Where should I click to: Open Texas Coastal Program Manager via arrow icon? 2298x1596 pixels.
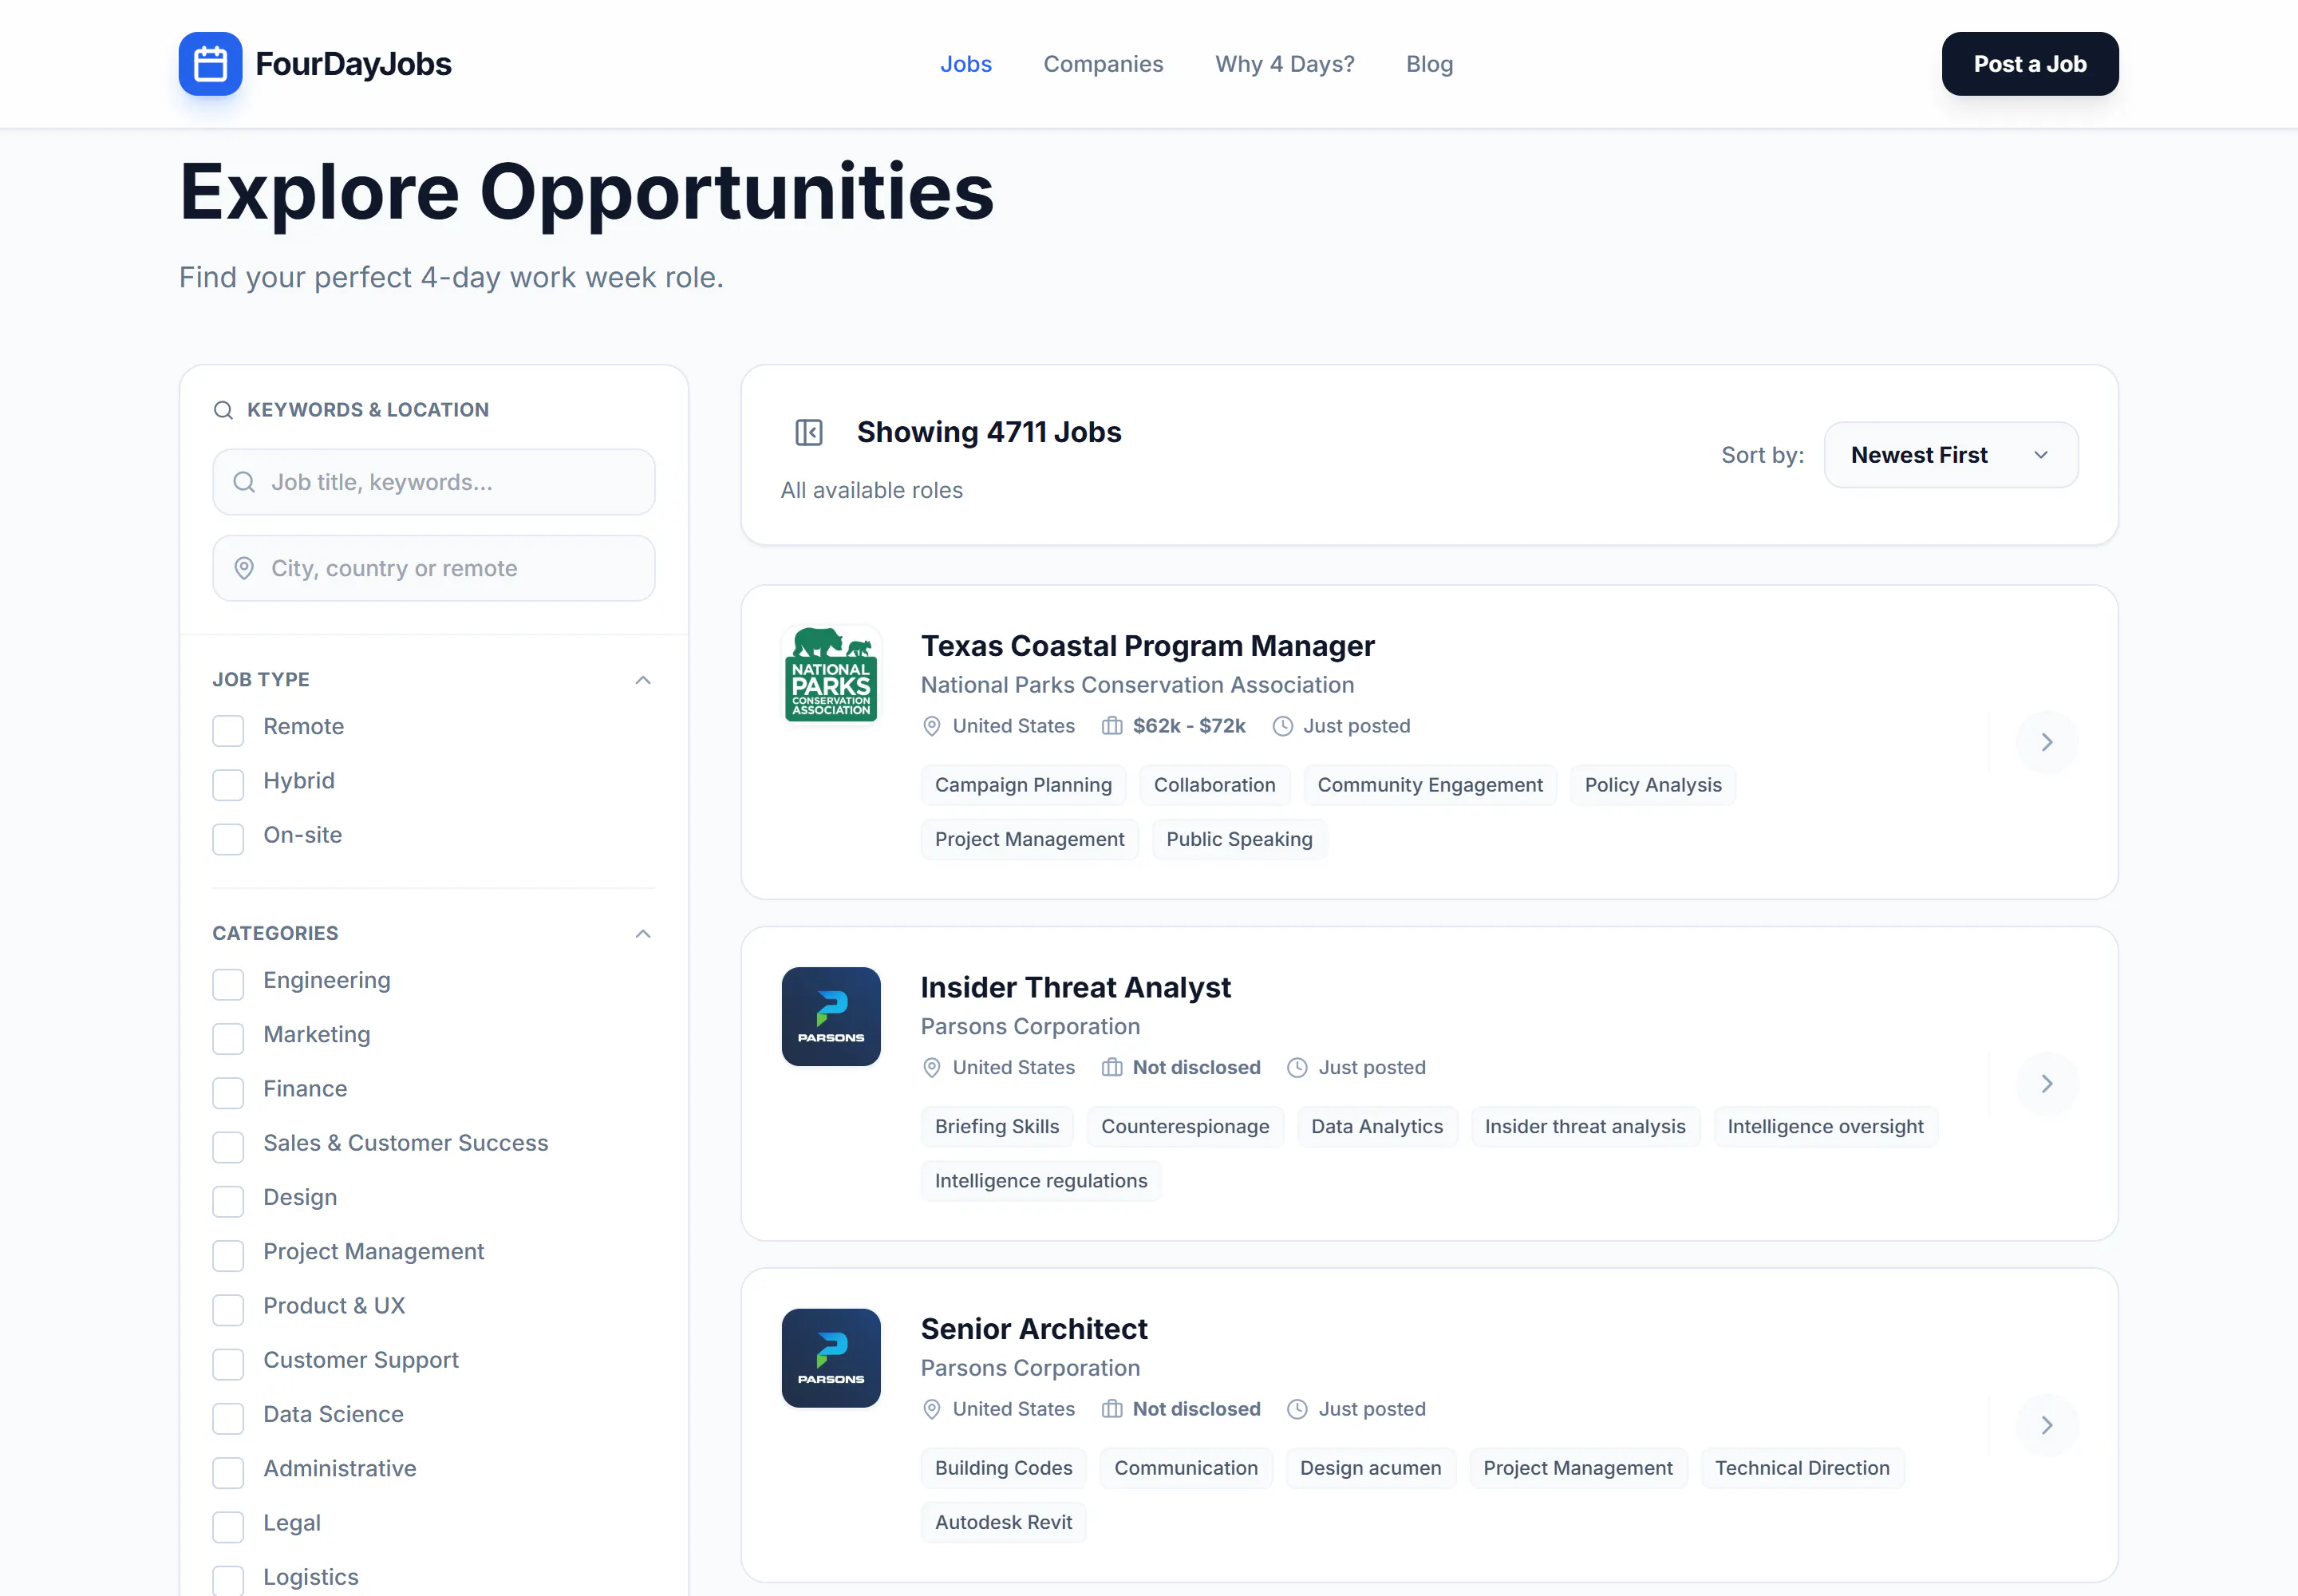[x=2046, y=742]
